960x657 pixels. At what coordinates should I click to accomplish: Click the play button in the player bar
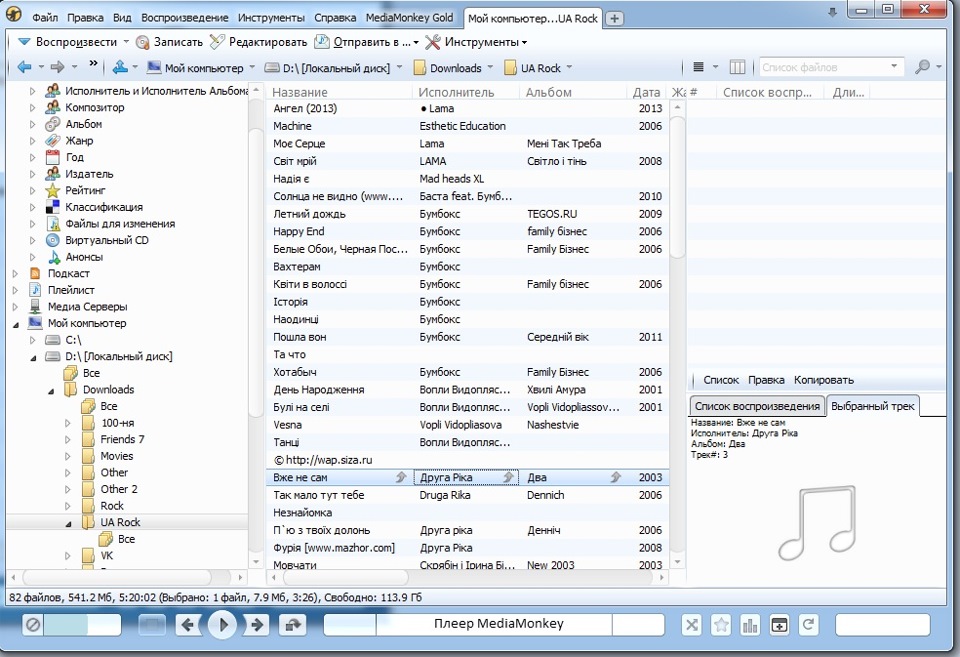tap(222, 625)
